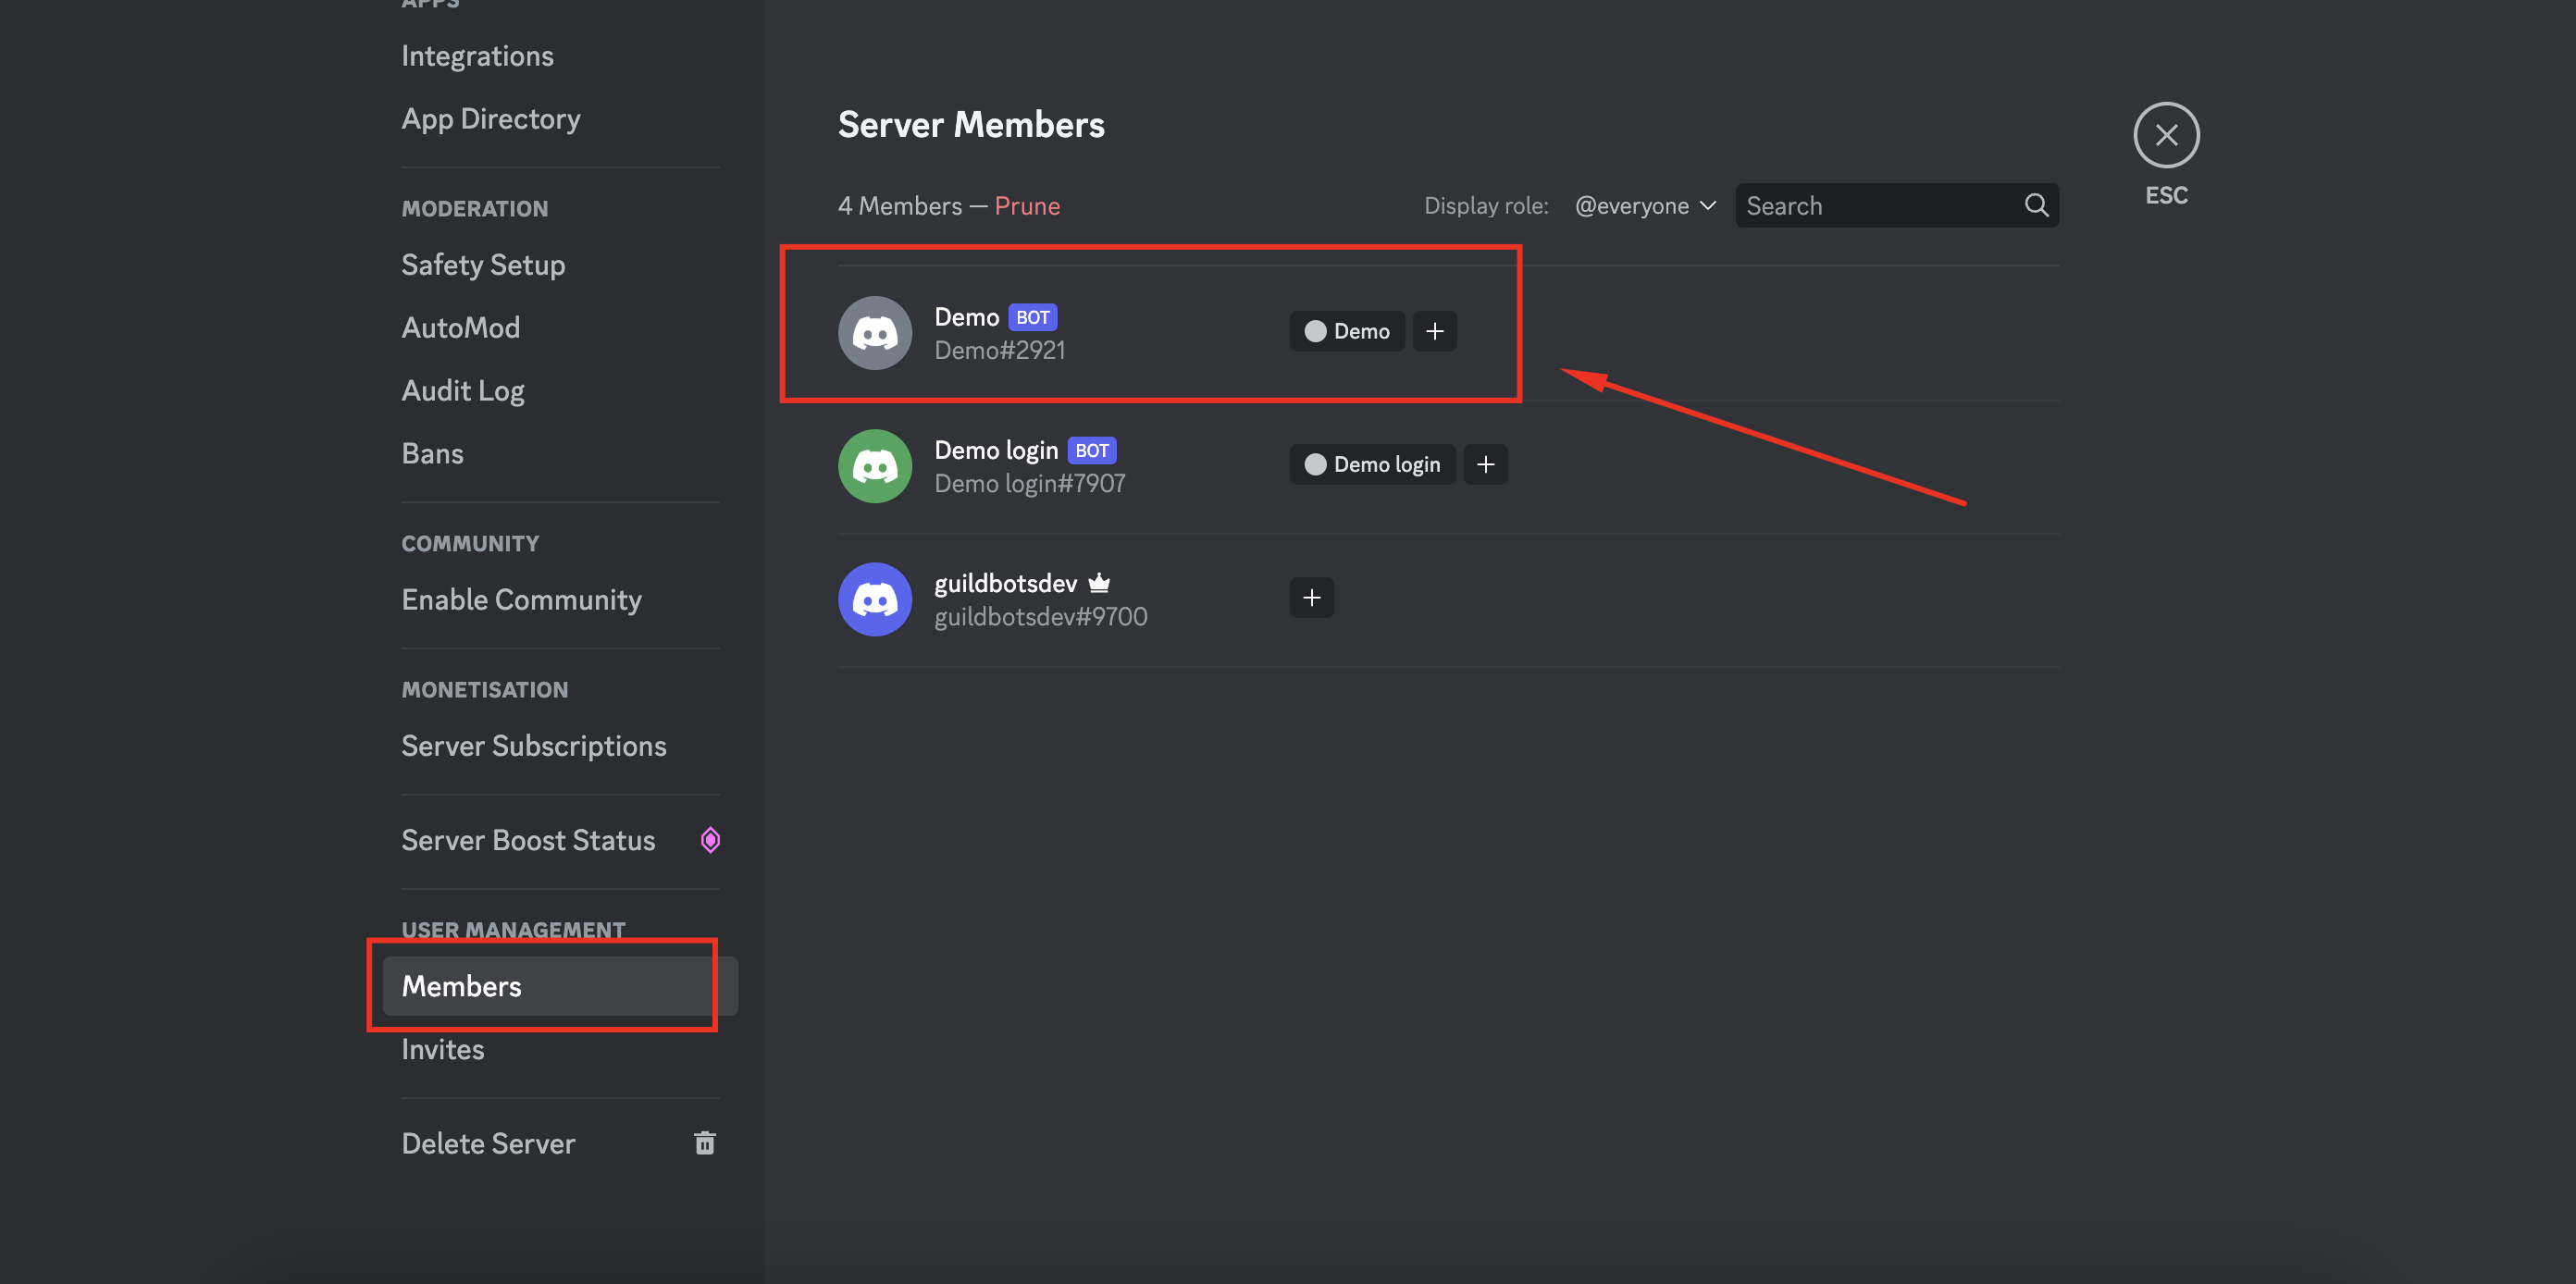Click the Demo bot avatar

tap(875, 332)
